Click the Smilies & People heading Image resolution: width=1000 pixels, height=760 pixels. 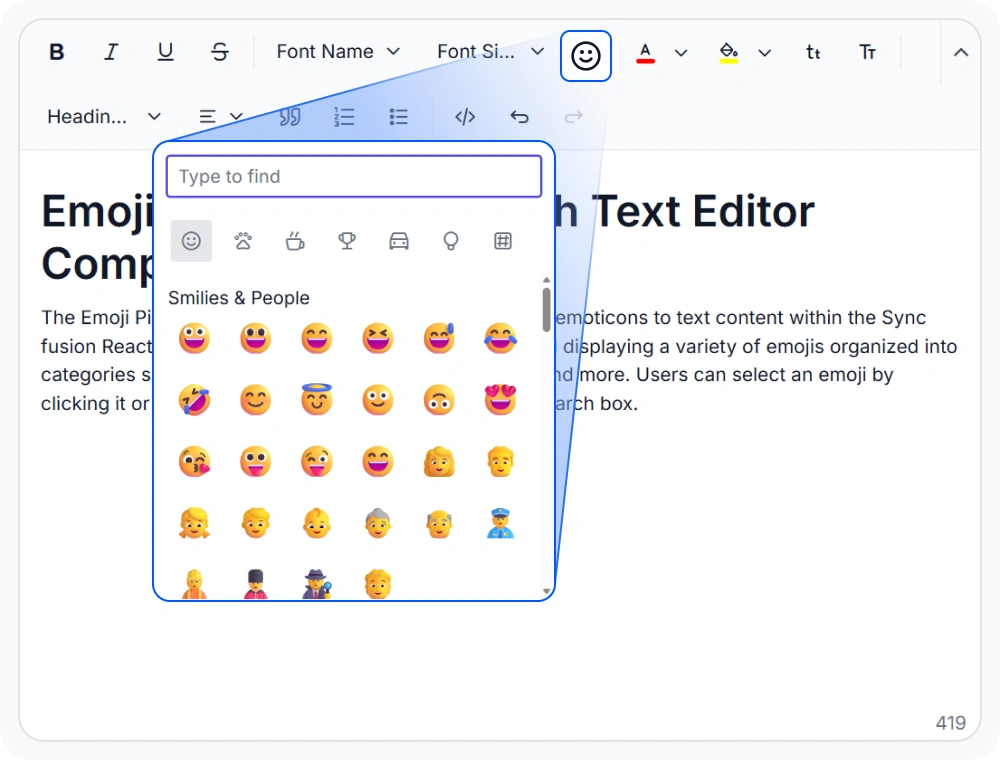239,298
